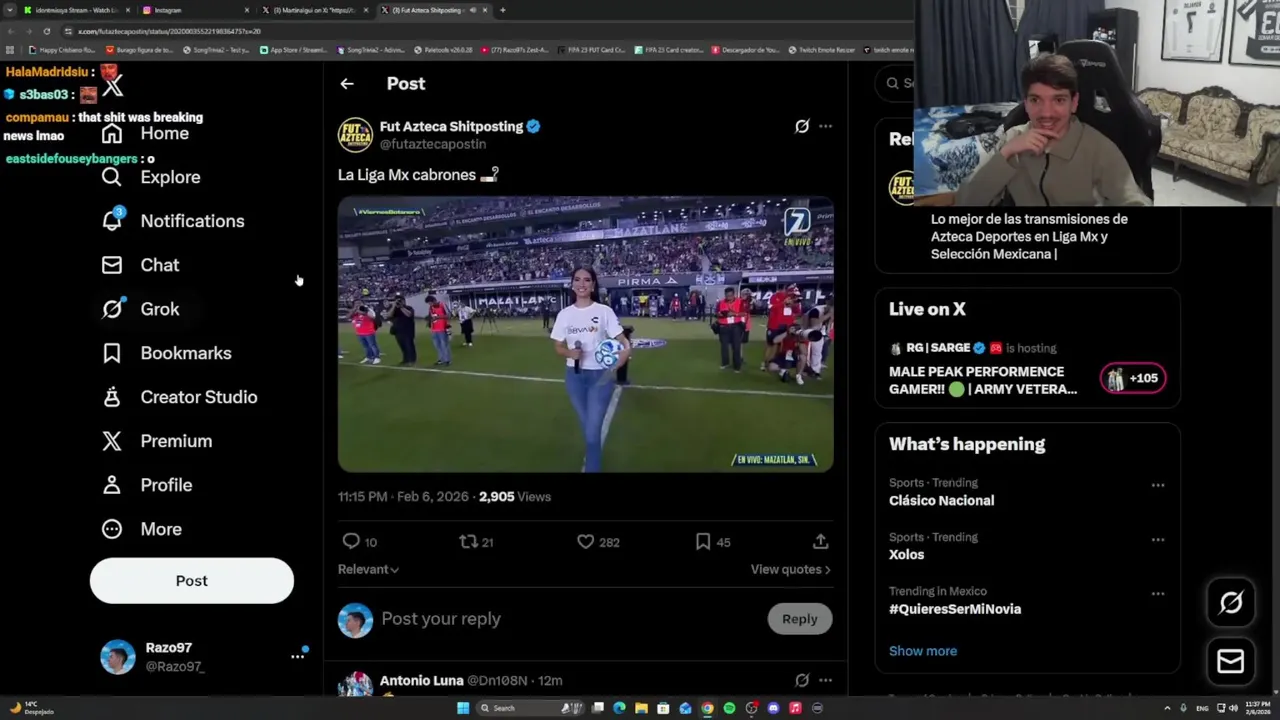
Task: Open Notifications in the sidebar
Action: 173,221
